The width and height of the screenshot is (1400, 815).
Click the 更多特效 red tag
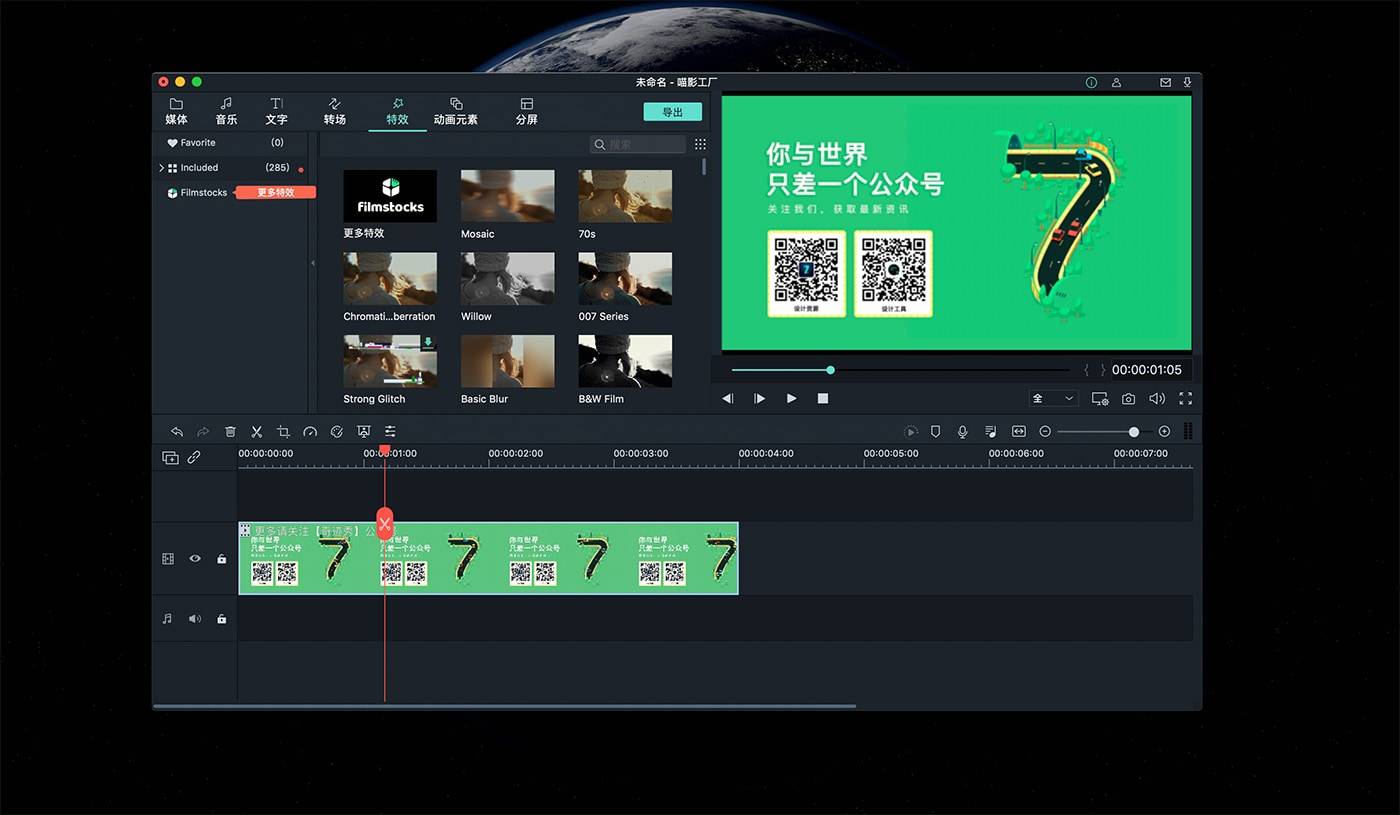click(276, 192)
